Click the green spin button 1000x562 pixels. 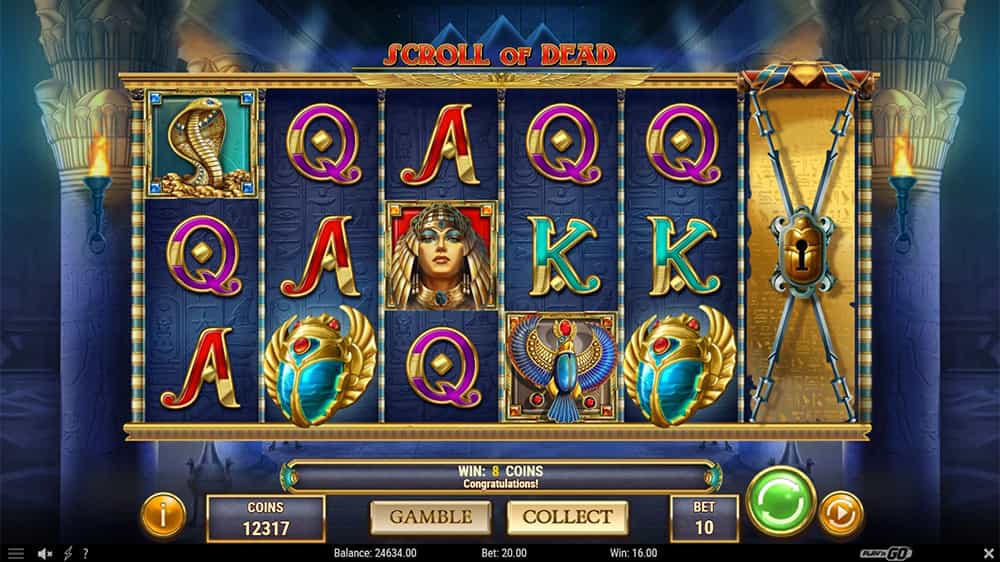[781, 501]
